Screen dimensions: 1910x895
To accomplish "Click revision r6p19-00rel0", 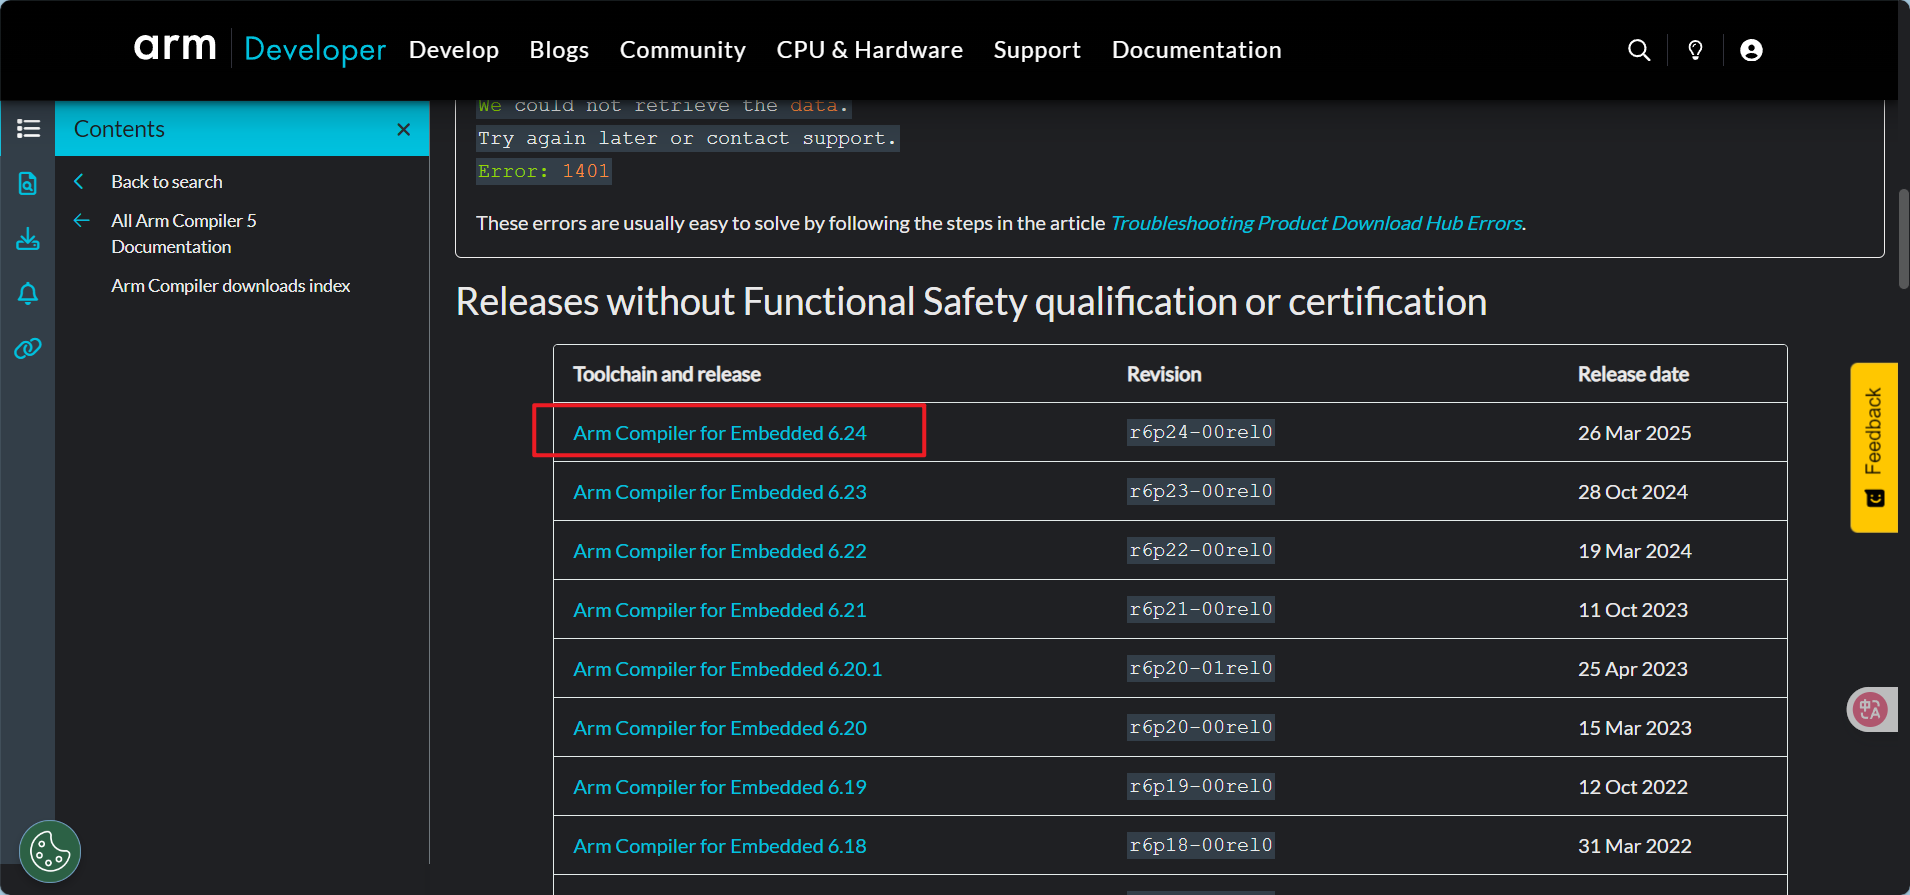I will 1201,786.
